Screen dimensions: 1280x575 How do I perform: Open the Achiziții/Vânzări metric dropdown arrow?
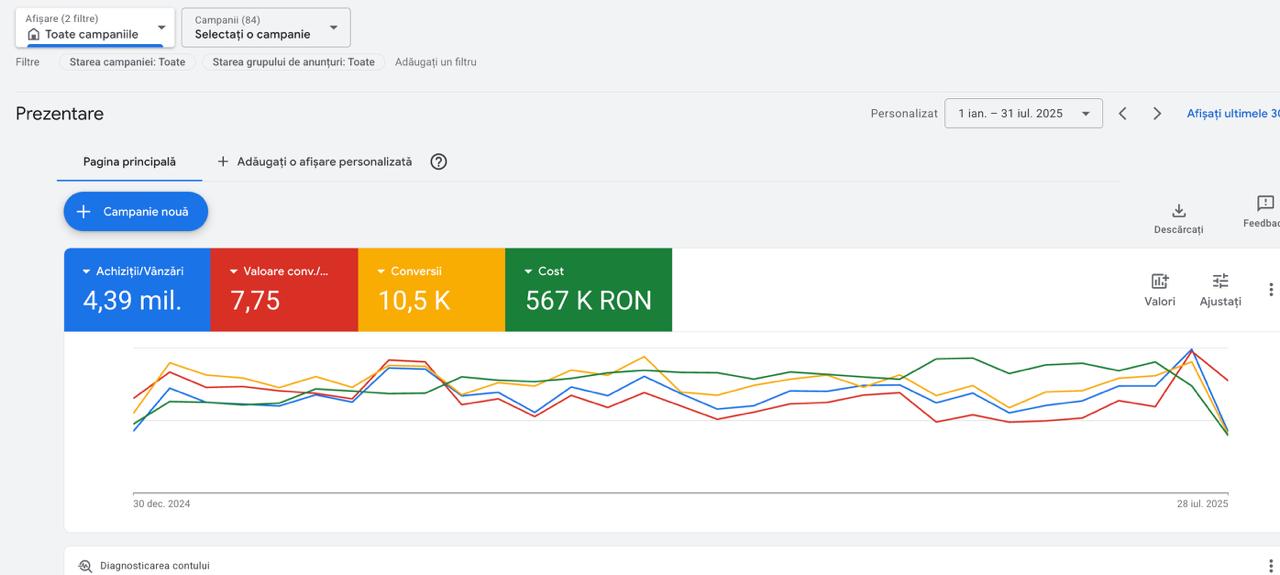(x=87, y=271)
